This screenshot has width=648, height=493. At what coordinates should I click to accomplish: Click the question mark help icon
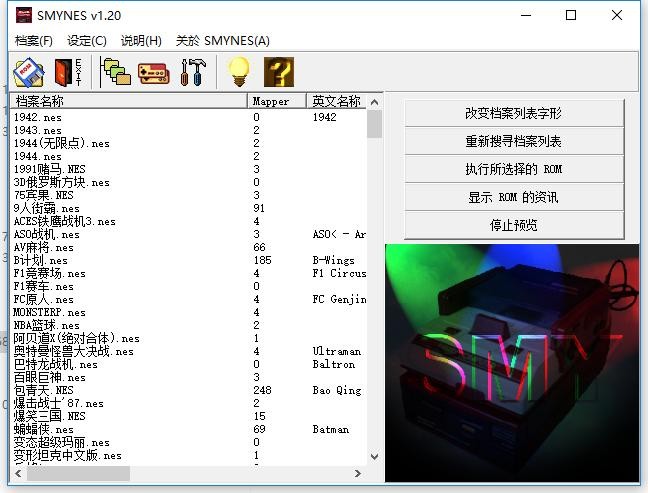click(278, 72)
